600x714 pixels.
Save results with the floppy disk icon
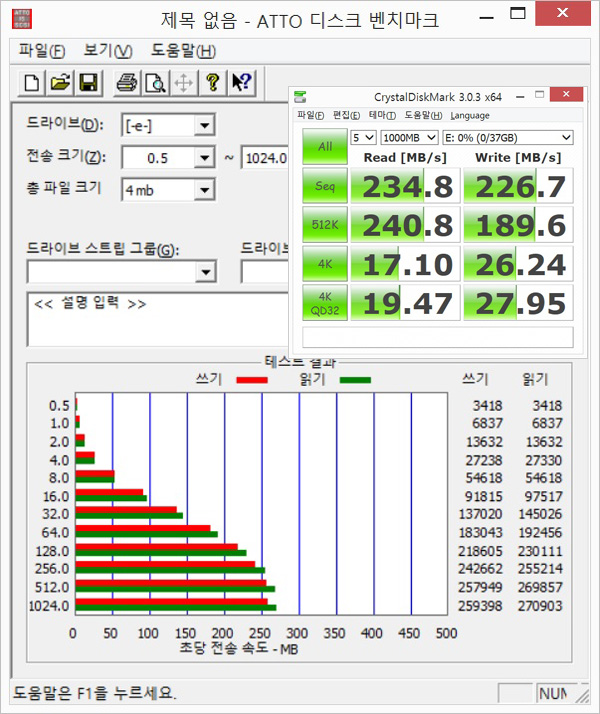[88, 83]
